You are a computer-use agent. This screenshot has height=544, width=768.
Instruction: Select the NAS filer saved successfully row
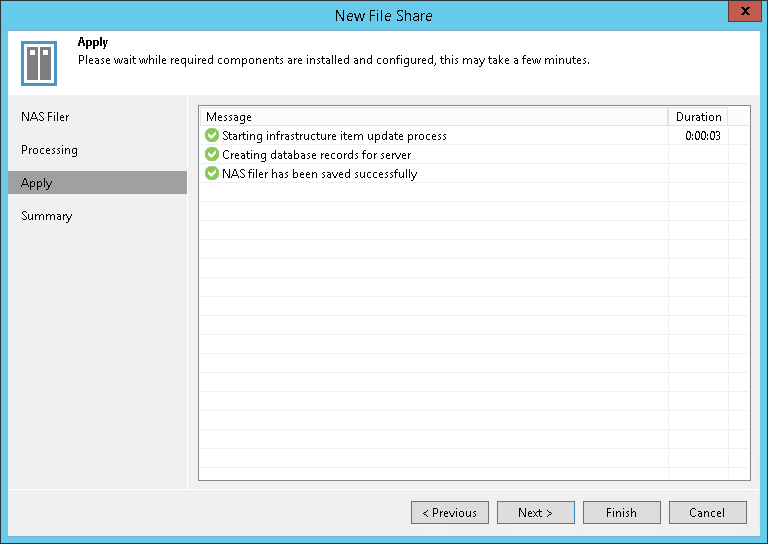coord(319,174)
